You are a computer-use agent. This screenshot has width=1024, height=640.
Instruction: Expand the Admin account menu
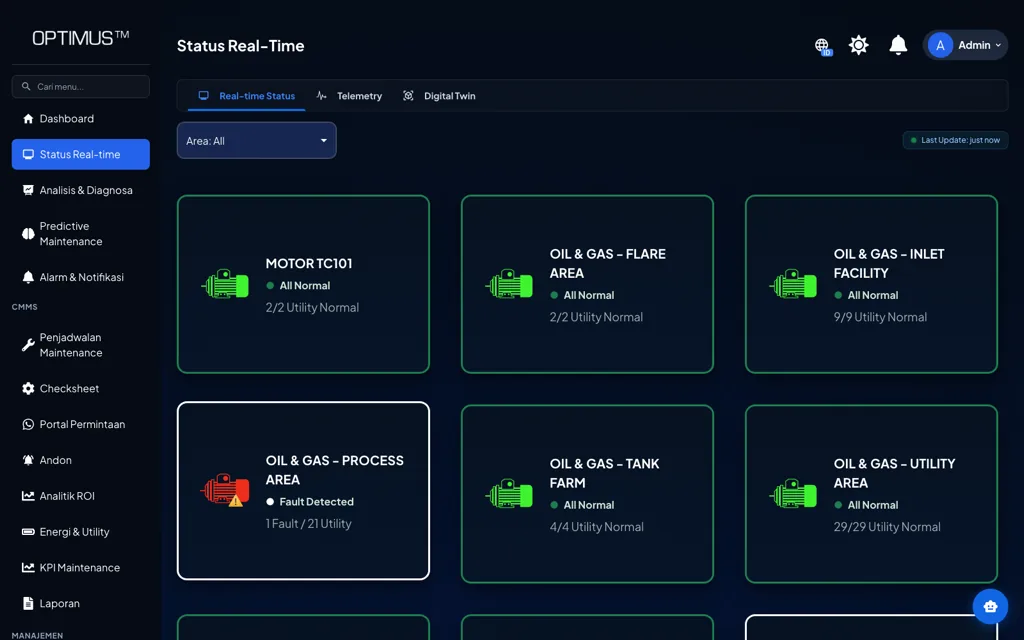[965, 46]
